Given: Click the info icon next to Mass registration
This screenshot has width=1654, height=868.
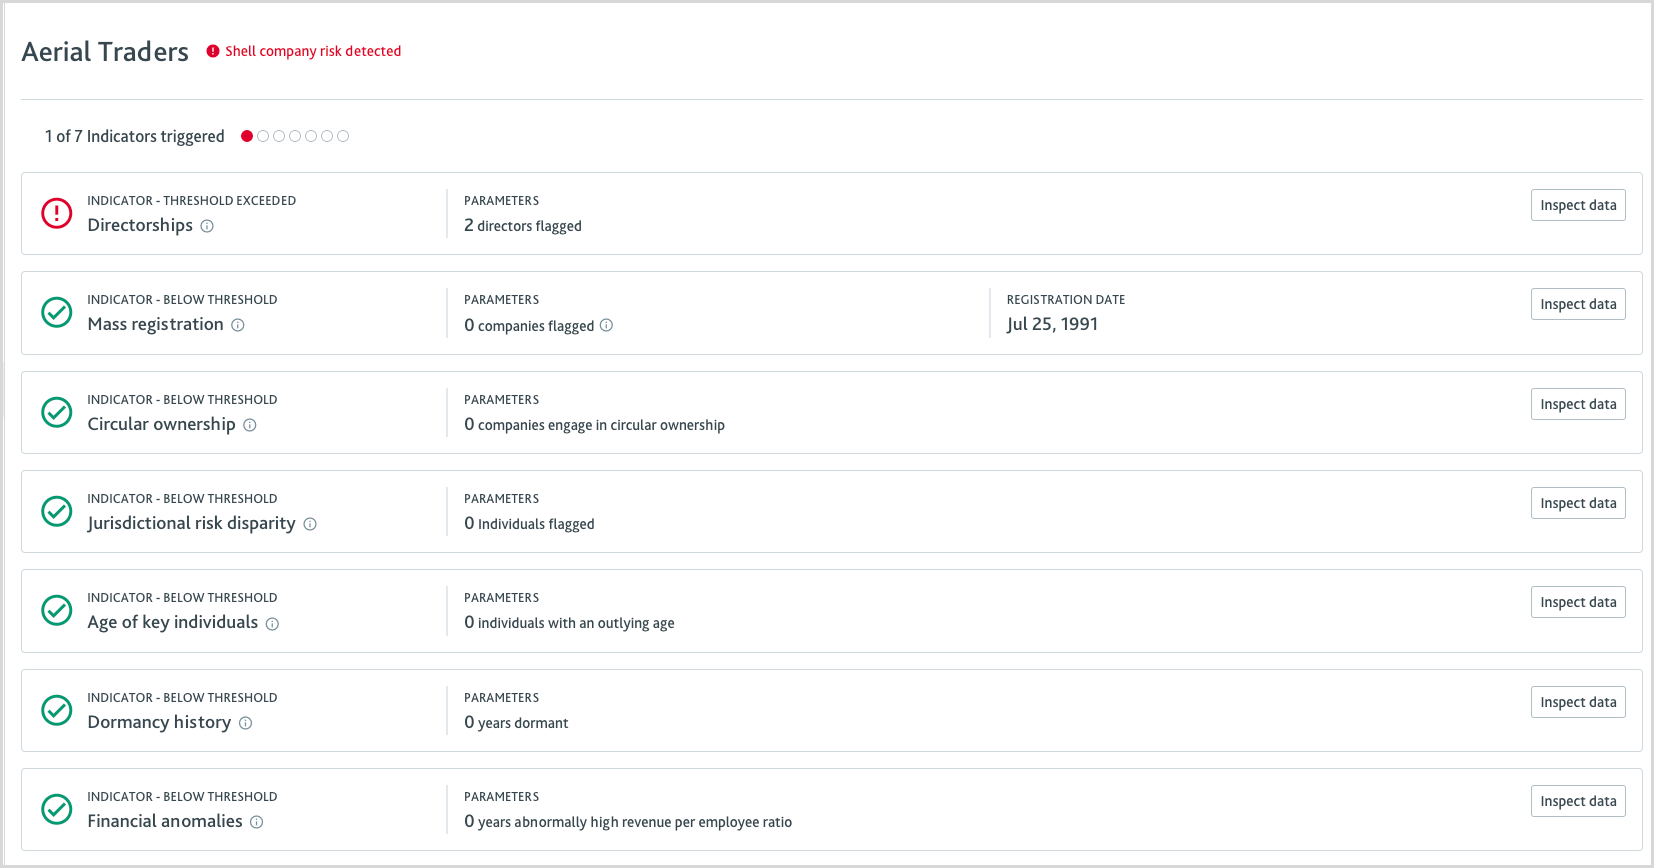Looking at the screenshot, I should pos(238,325).
